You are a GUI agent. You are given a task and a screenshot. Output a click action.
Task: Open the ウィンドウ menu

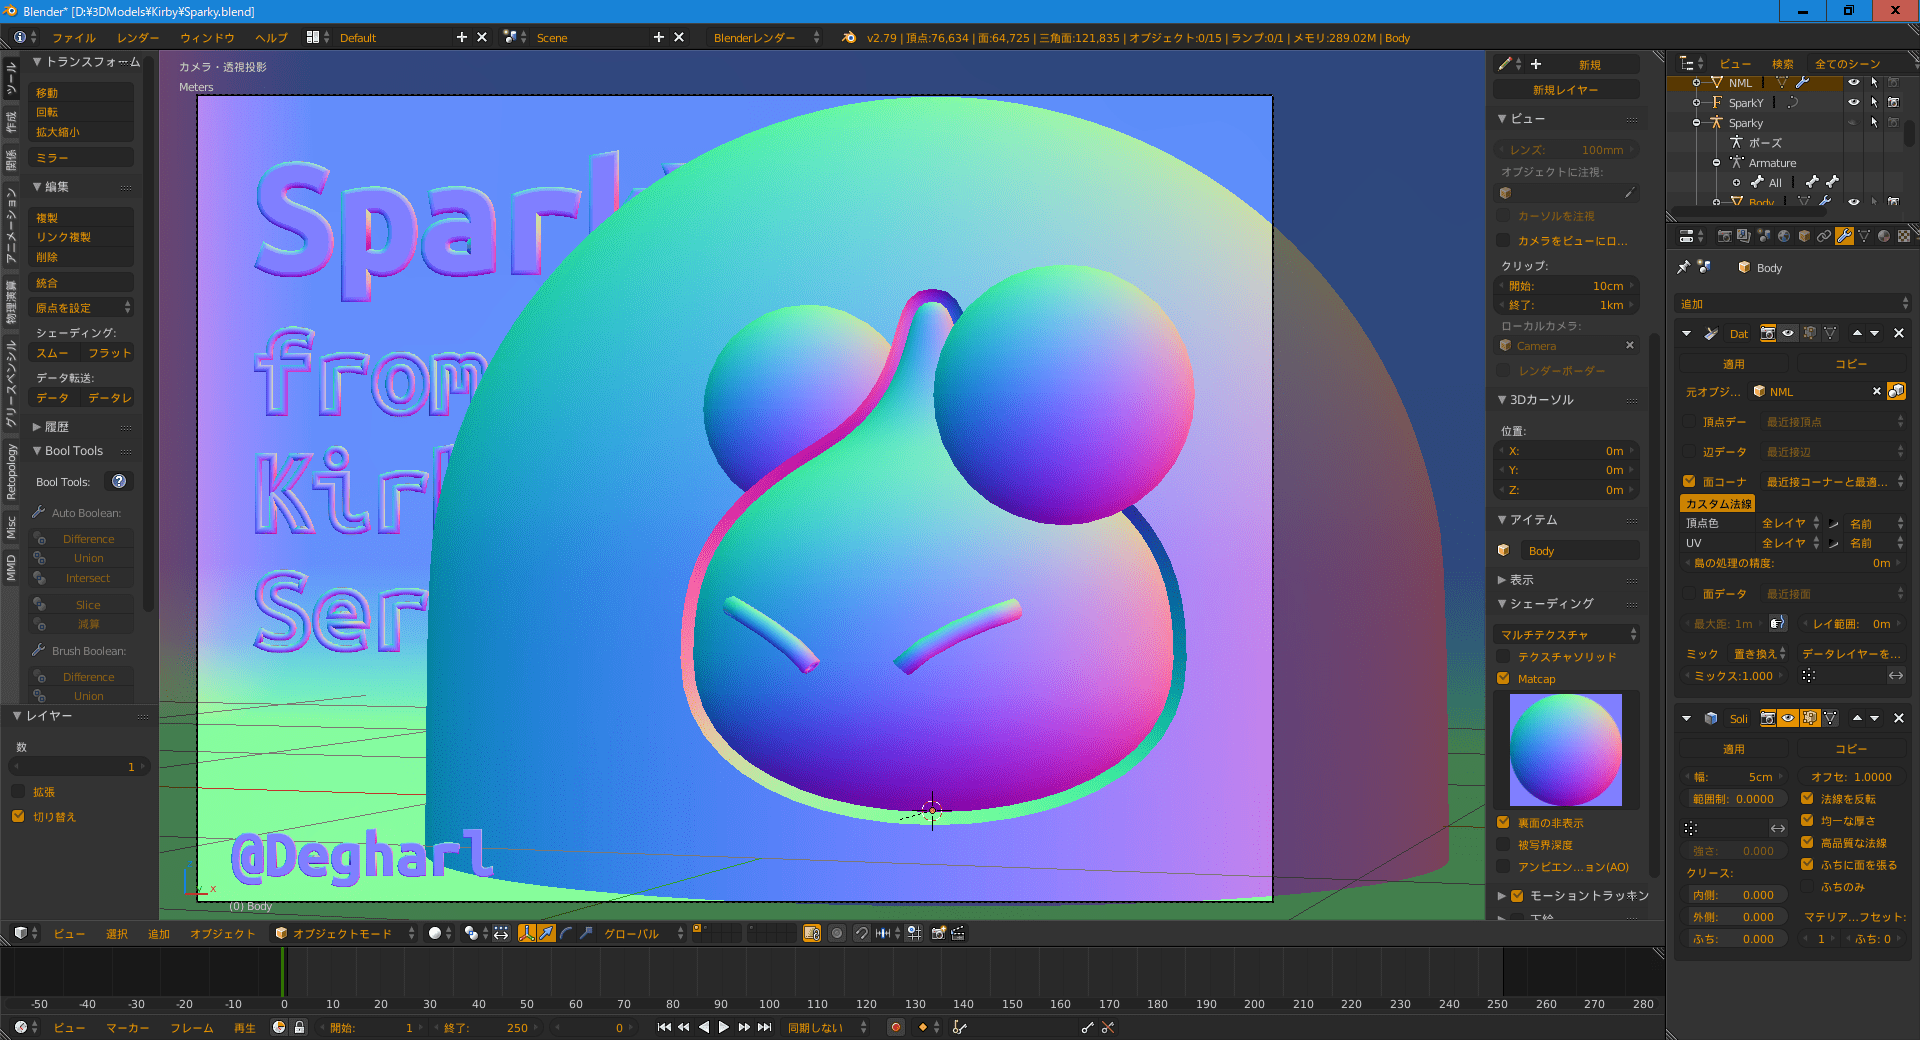[207, 38]
